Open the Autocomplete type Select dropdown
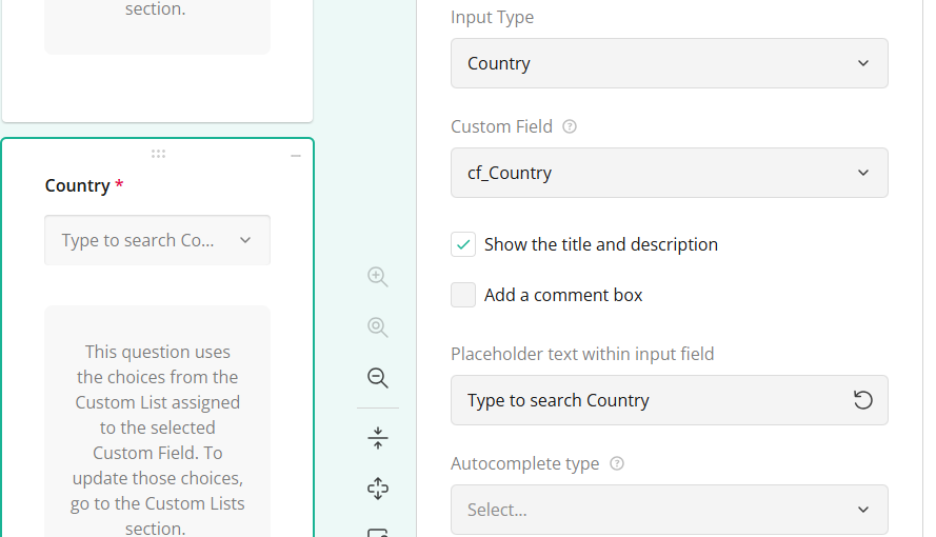This screenshot has height=537, width=936. [669, 510]
